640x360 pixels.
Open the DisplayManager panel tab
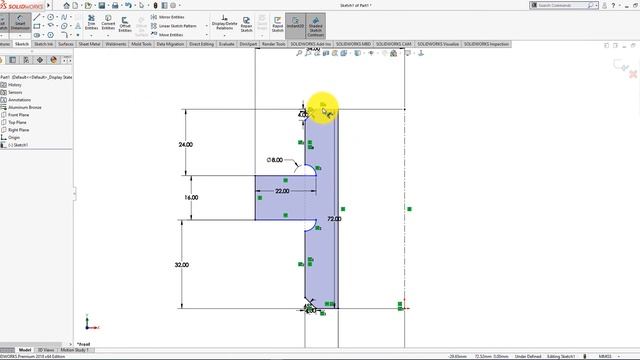(53, 60)
